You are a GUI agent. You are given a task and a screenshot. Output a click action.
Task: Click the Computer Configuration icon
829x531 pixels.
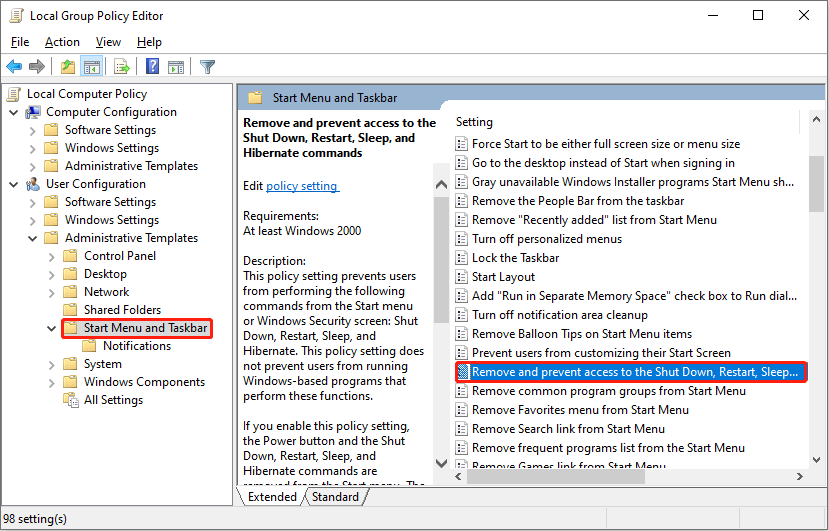33,112
